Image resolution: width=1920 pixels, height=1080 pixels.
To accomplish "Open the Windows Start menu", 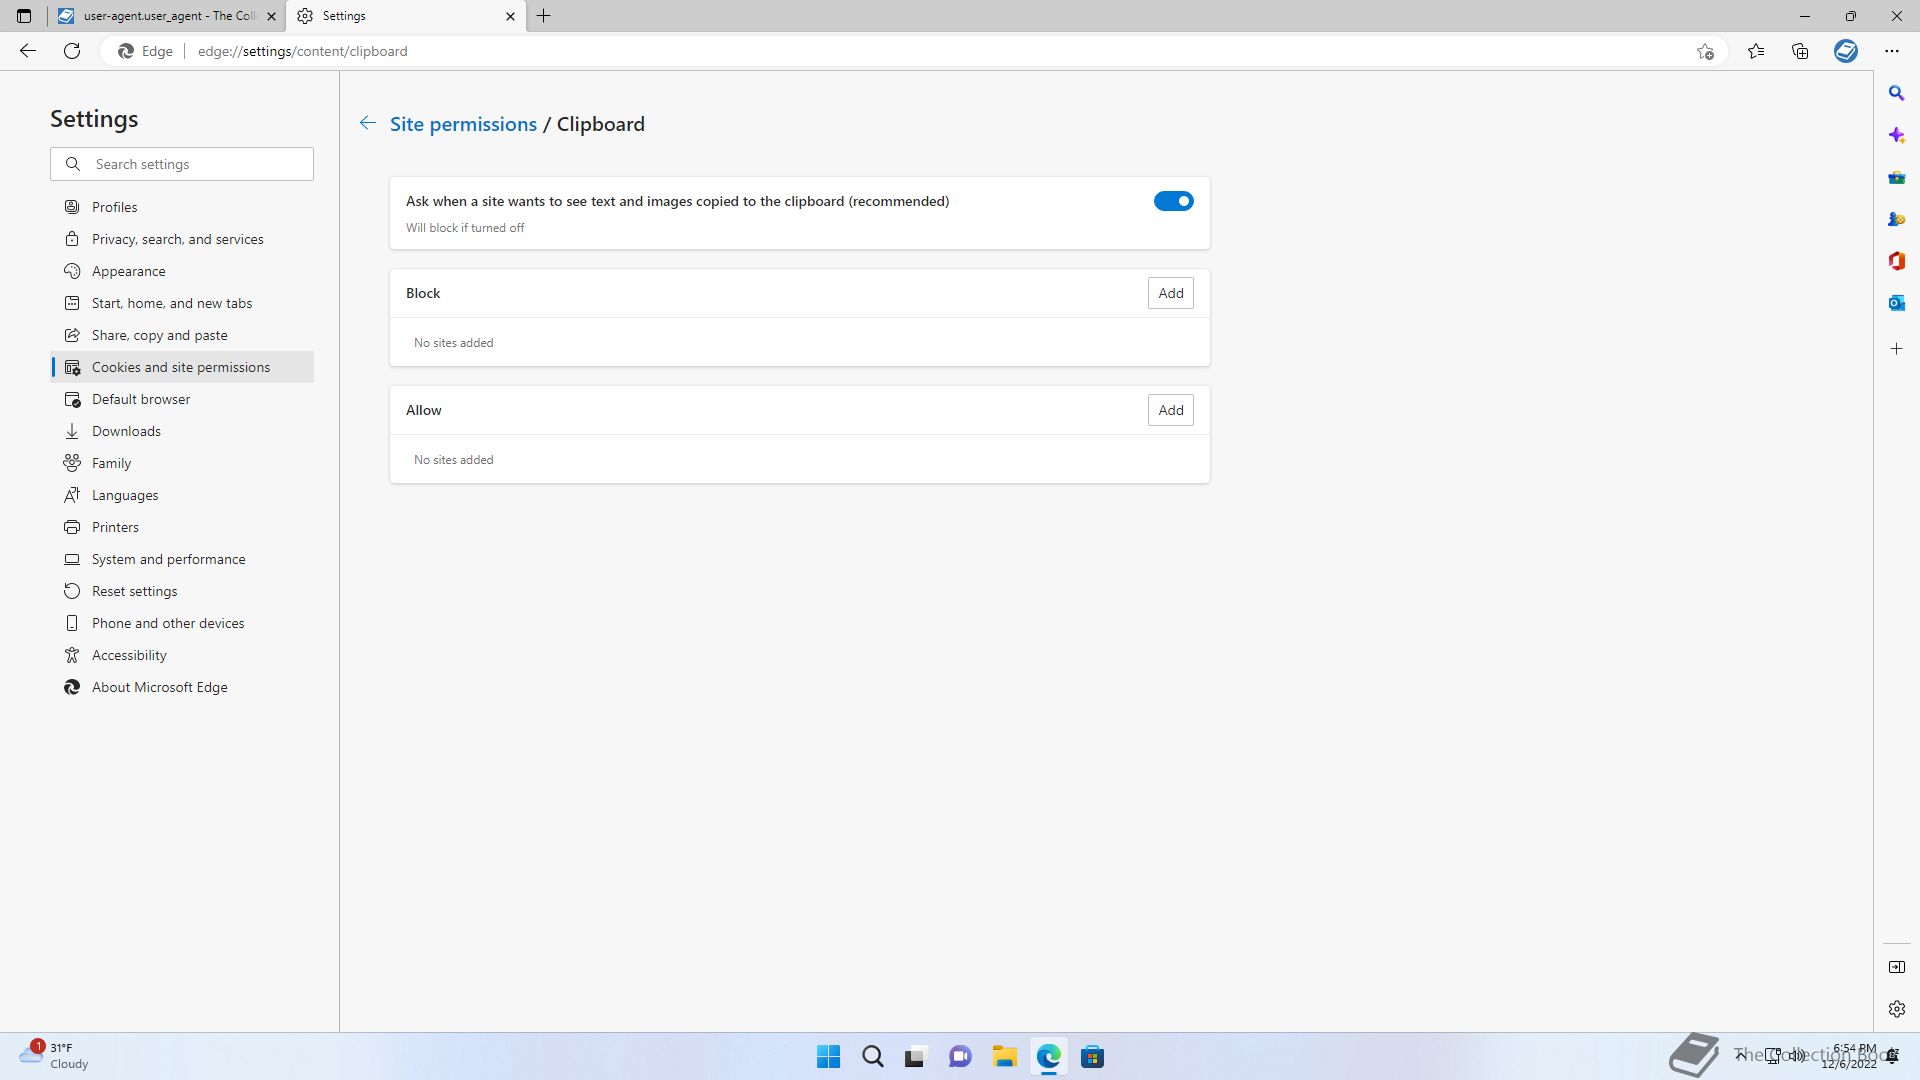I will coord(828,1056).
